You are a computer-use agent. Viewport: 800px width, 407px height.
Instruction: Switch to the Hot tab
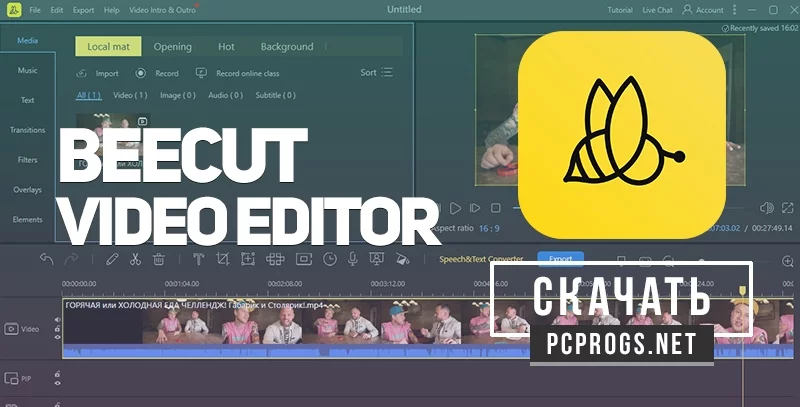tap(226, 46)
